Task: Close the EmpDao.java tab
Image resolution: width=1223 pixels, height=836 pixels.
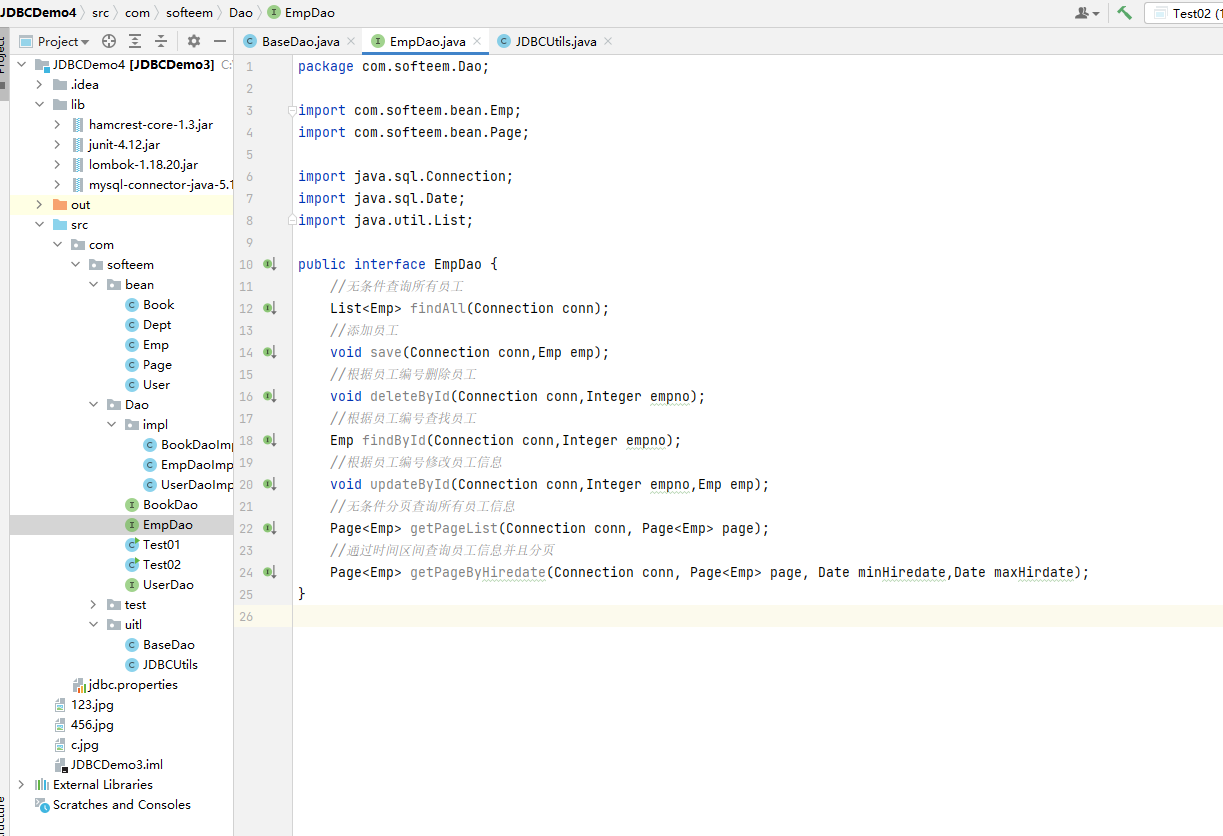Action: point(477,42)
